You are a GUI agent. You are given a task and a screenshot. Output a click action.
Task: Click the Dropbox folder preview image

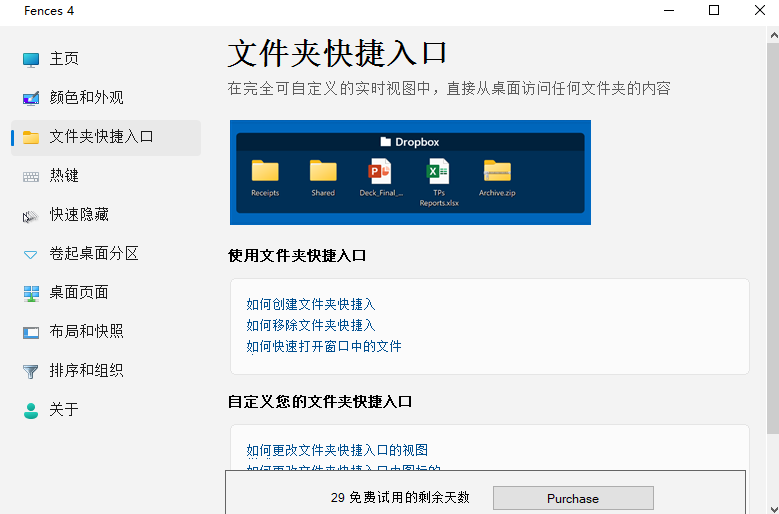click(410, 172)
